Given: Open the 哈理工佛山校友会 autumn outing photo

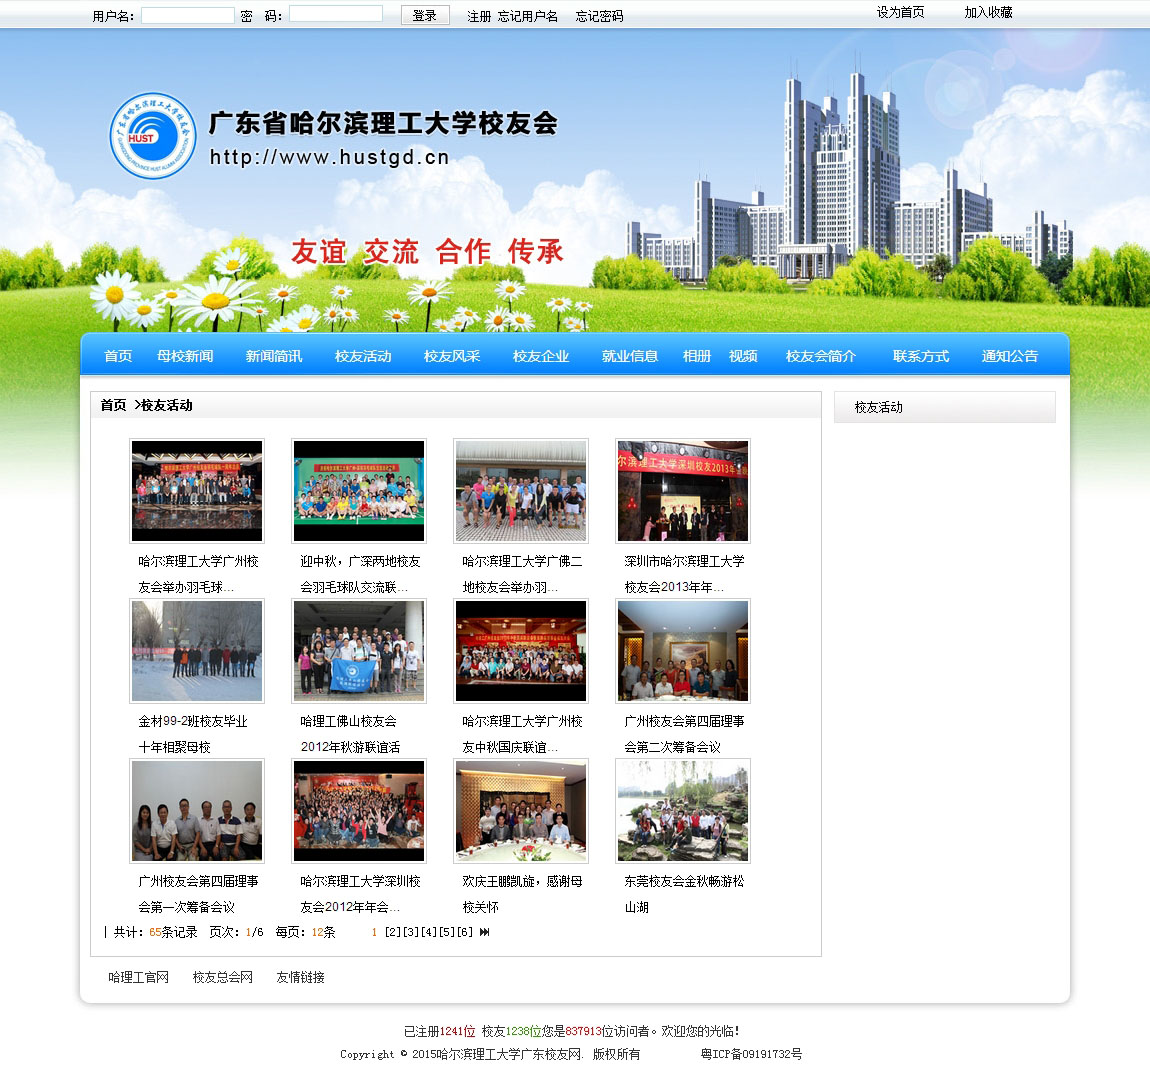Looking at the screenshot, I should pyautogui.click(x=359, y=651).
